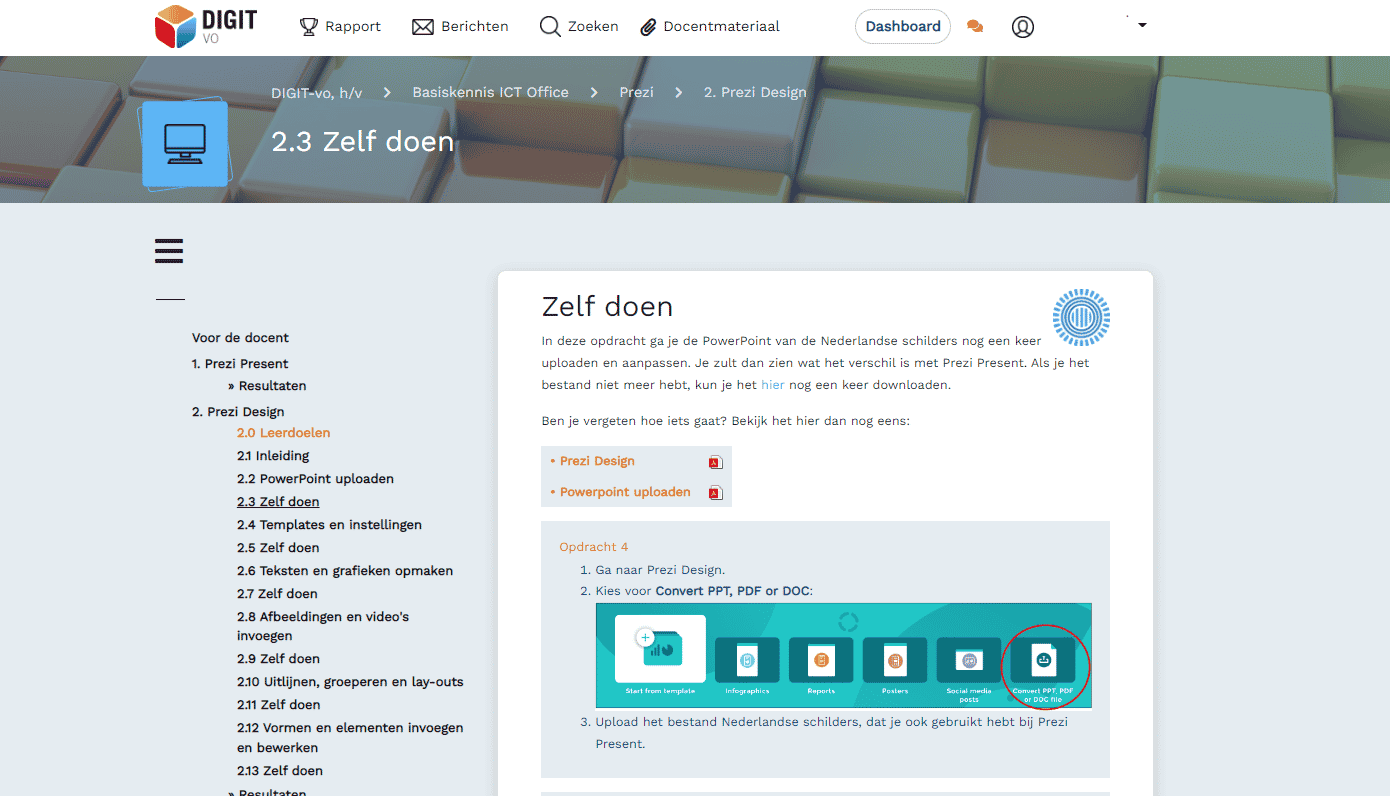This screenshot has height=796, width=1390.
Task: Open Docentmateriaal via the paperclip icon
Action: [650, 26]
